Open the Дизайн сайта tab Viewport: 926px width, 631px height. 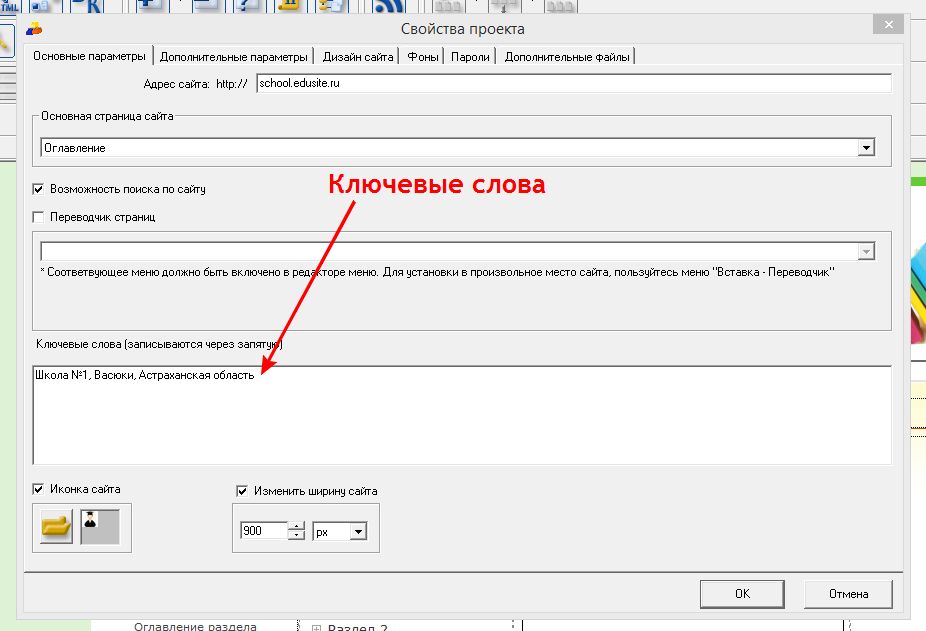point(357,57)
